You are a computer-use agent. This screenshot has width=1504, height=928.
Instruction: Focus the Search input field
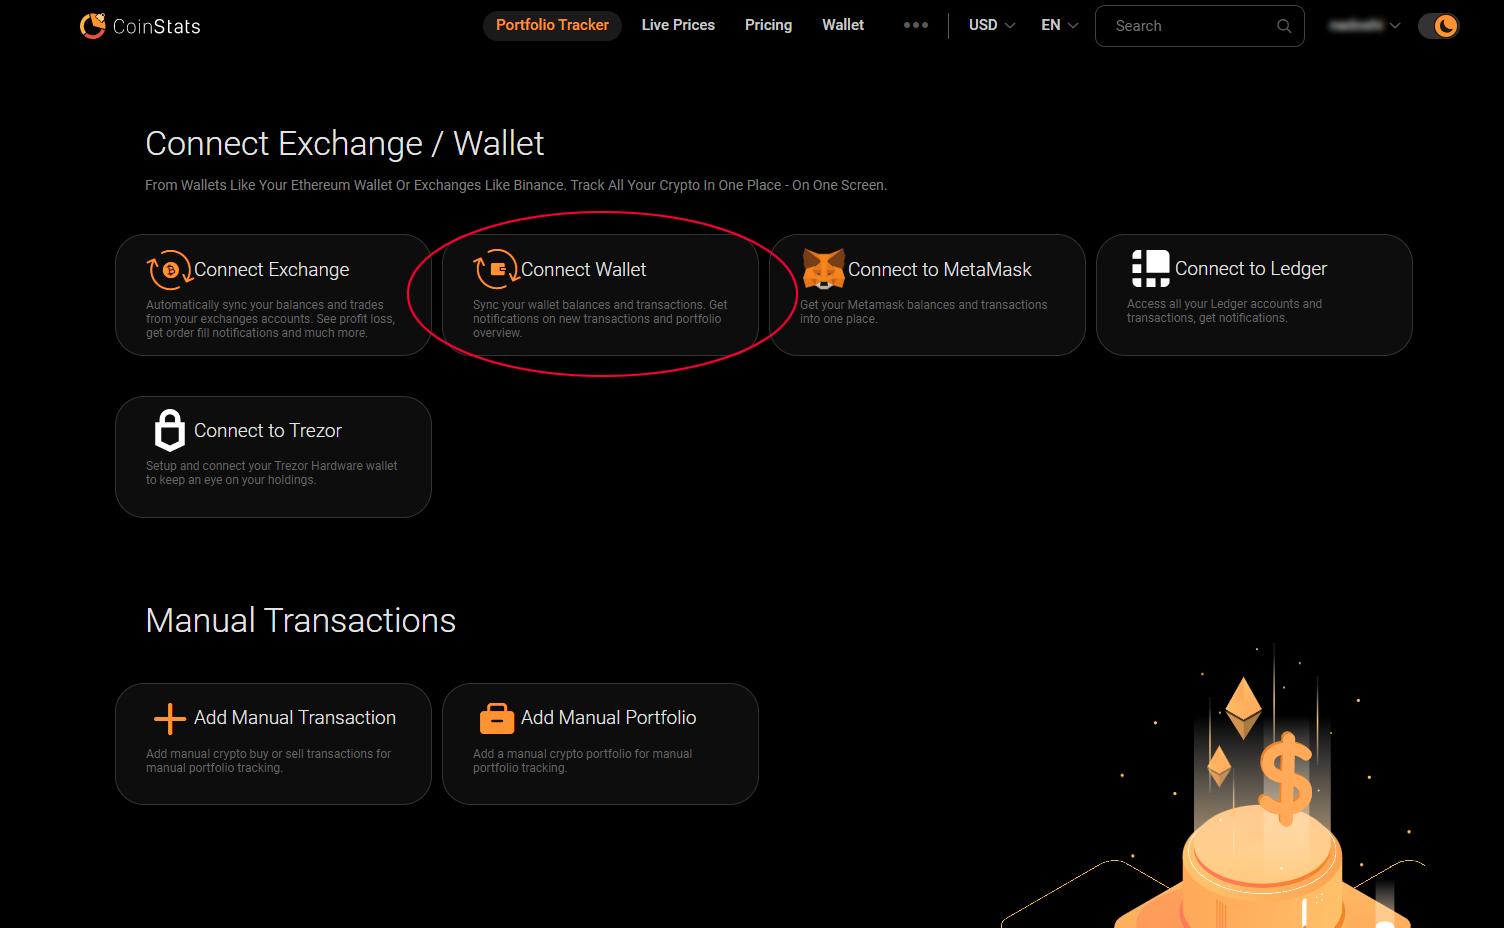coord(1199,26)
